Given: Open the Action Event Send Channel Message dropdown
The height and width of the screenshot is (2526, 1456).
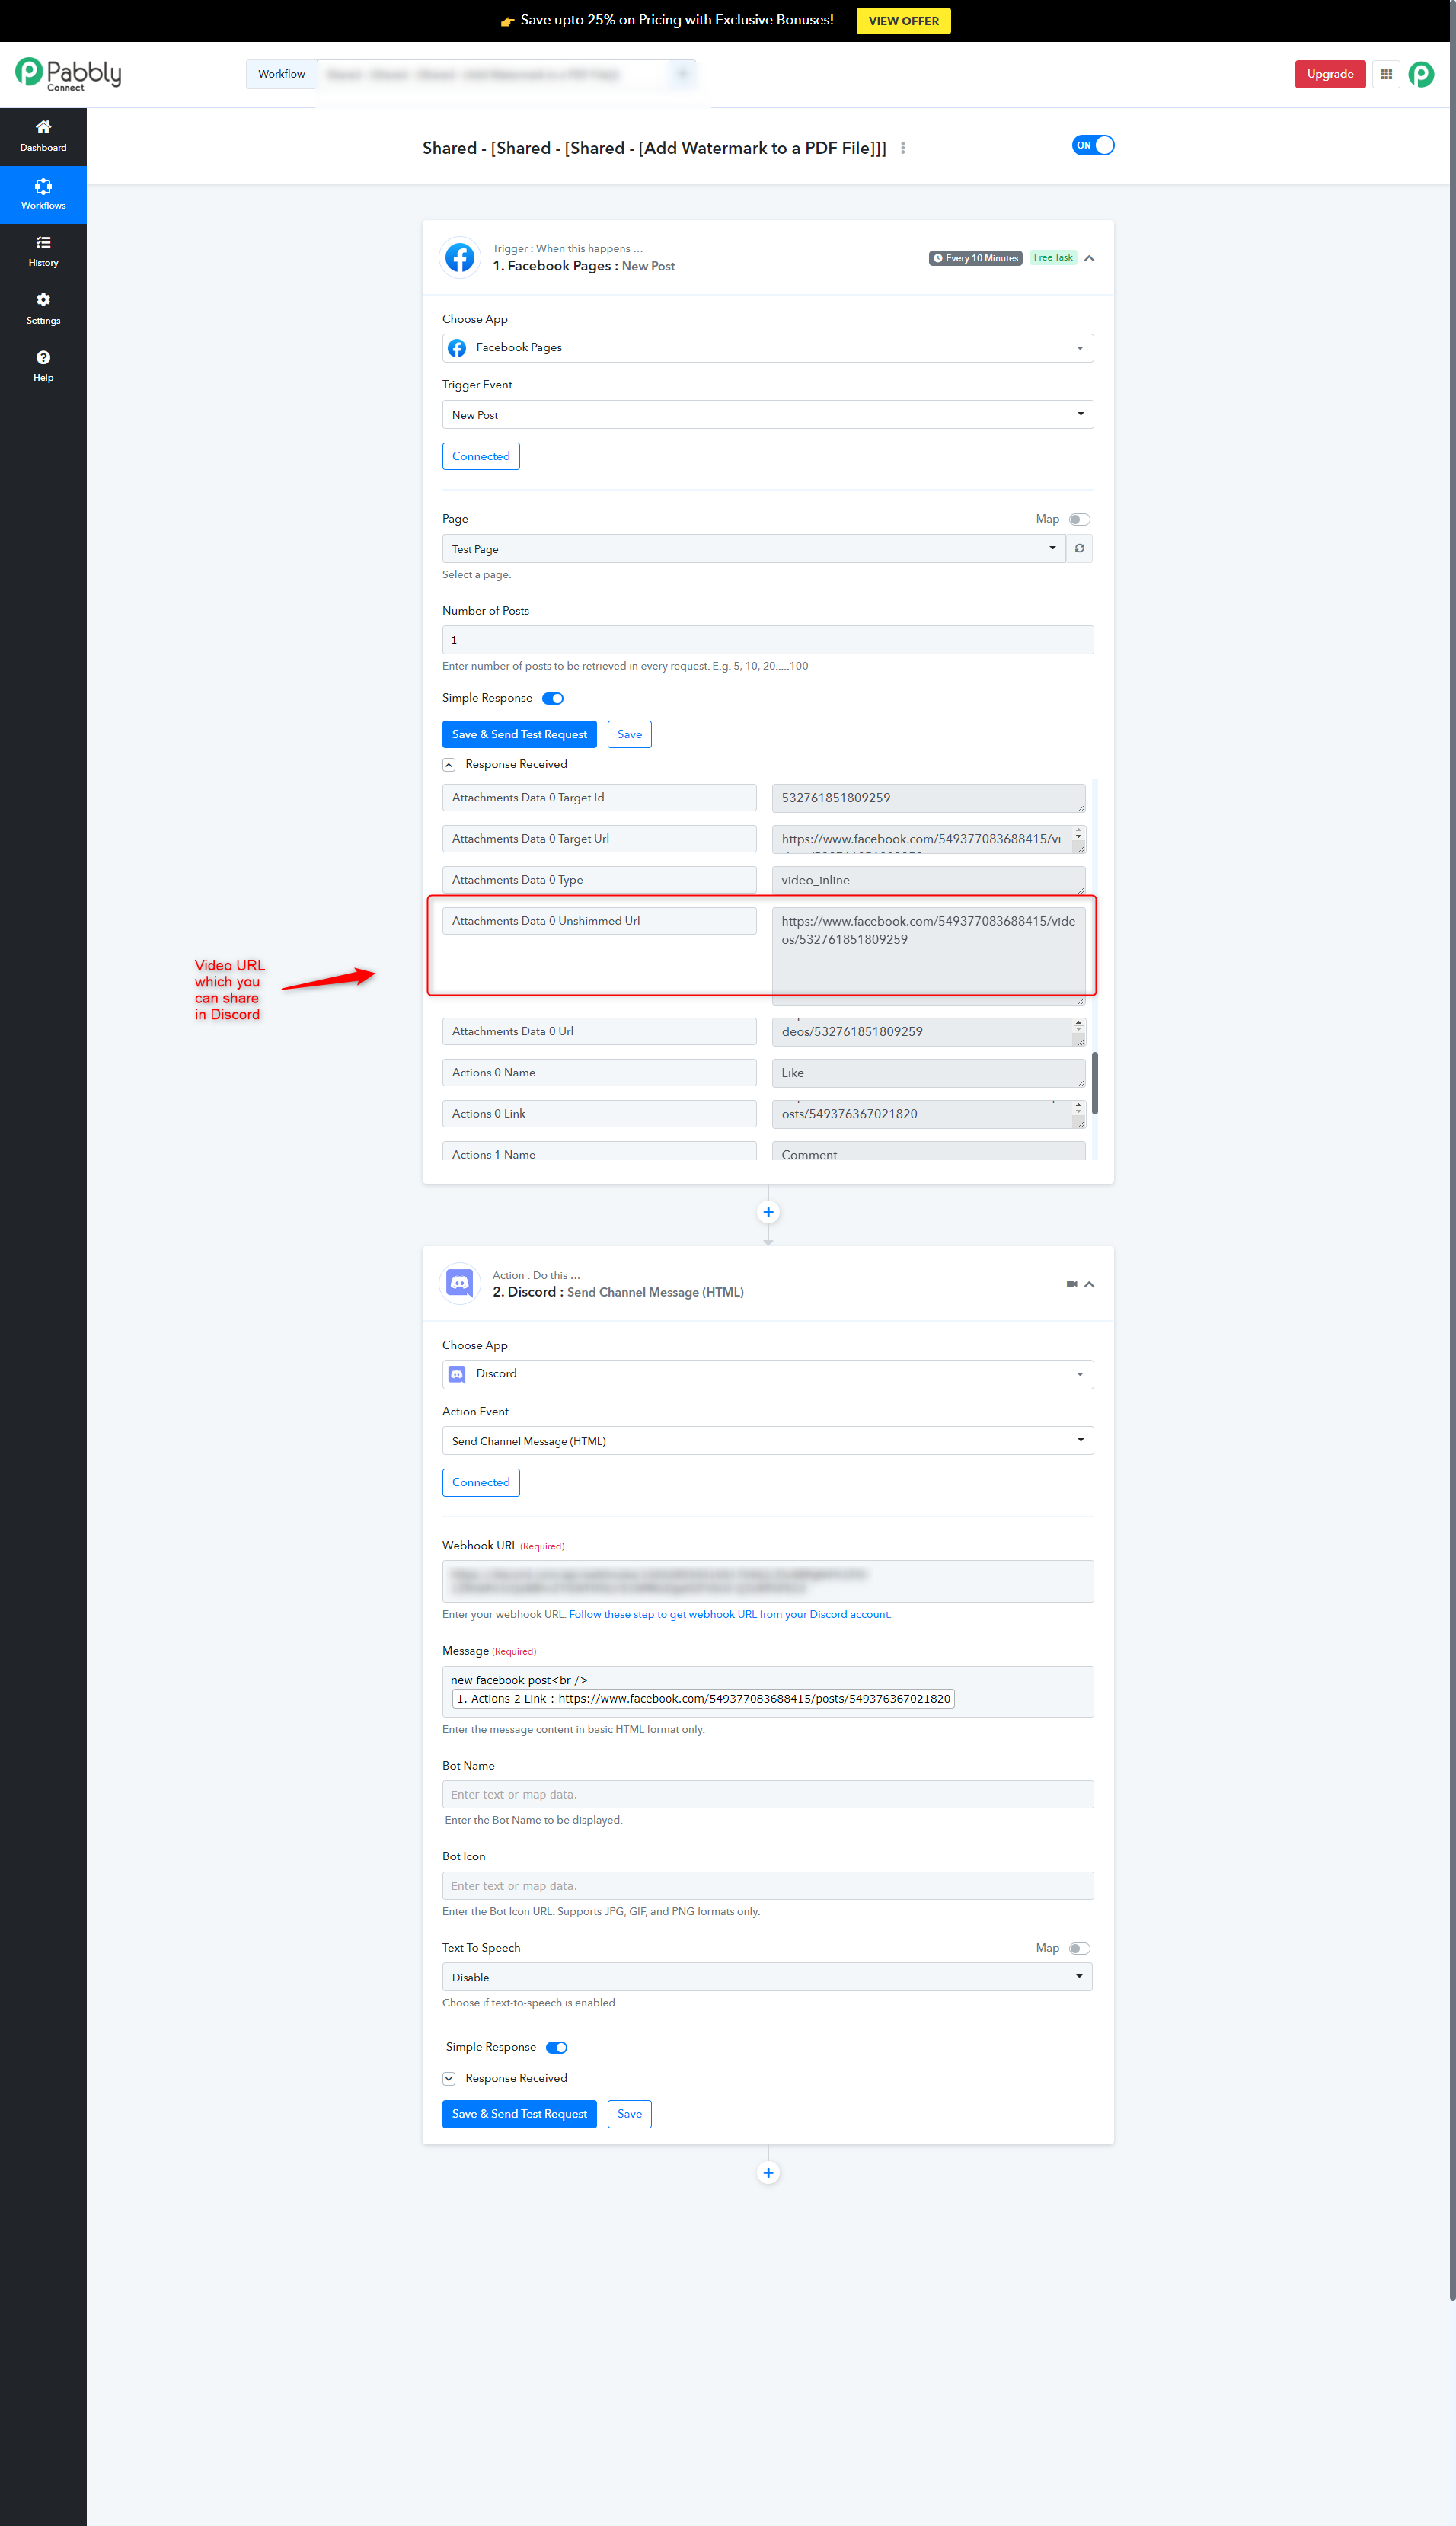Looking at the screenshot, I should 768,1441.
